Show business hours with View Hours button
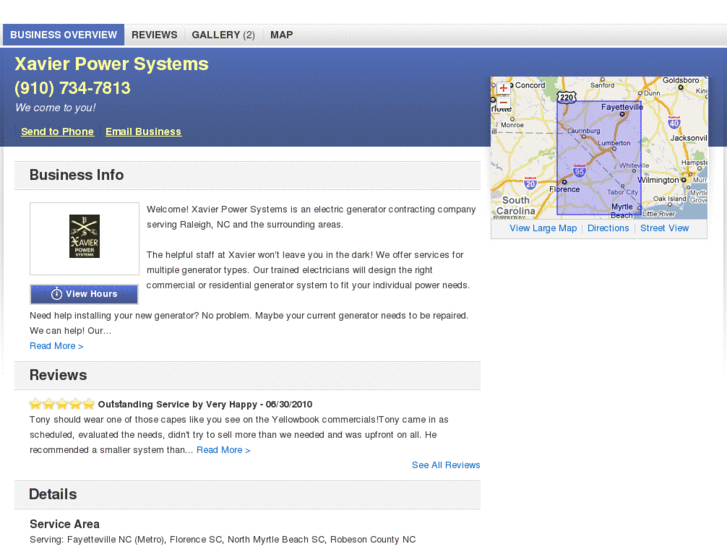Screen dimensions: 727x545 pyautogui.click(x=84, y=294)
